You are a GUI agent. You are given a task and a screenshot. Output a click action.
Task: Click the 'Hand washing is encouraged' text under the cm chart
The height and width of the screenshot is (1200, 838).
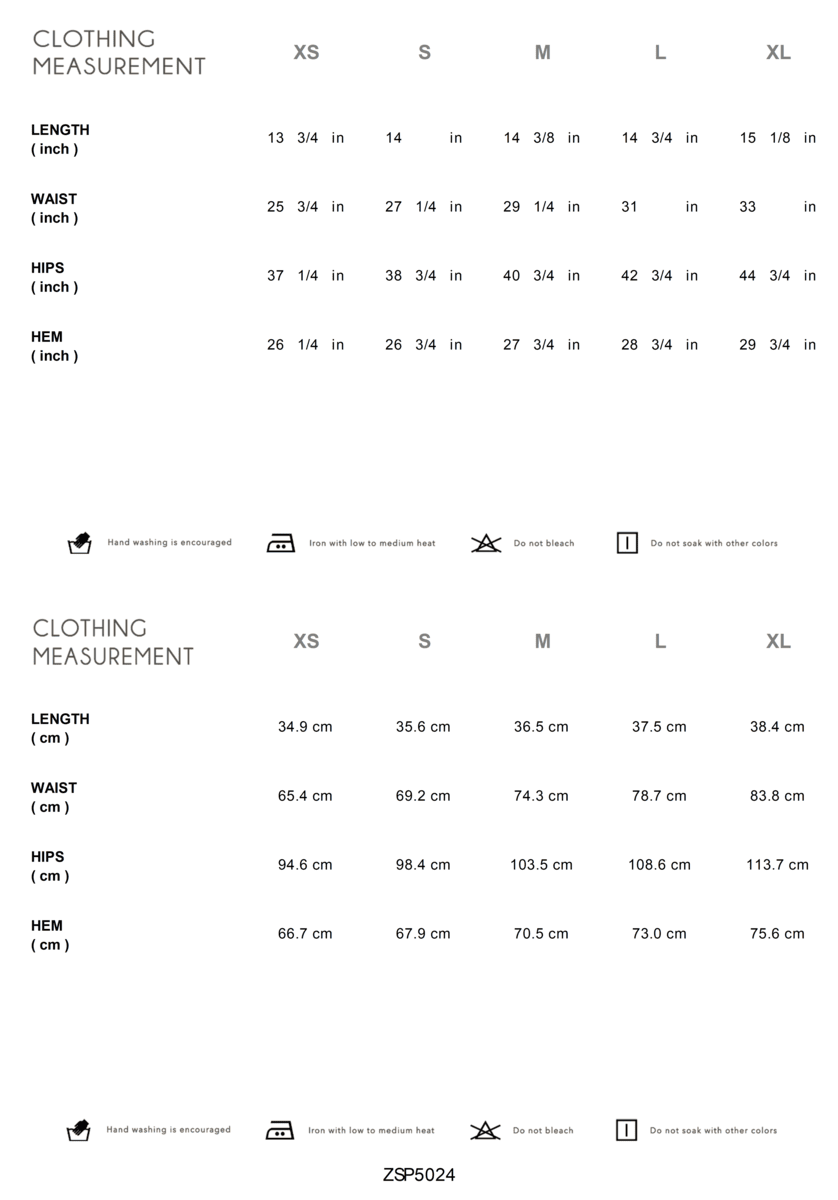(x=168, y=1130)
